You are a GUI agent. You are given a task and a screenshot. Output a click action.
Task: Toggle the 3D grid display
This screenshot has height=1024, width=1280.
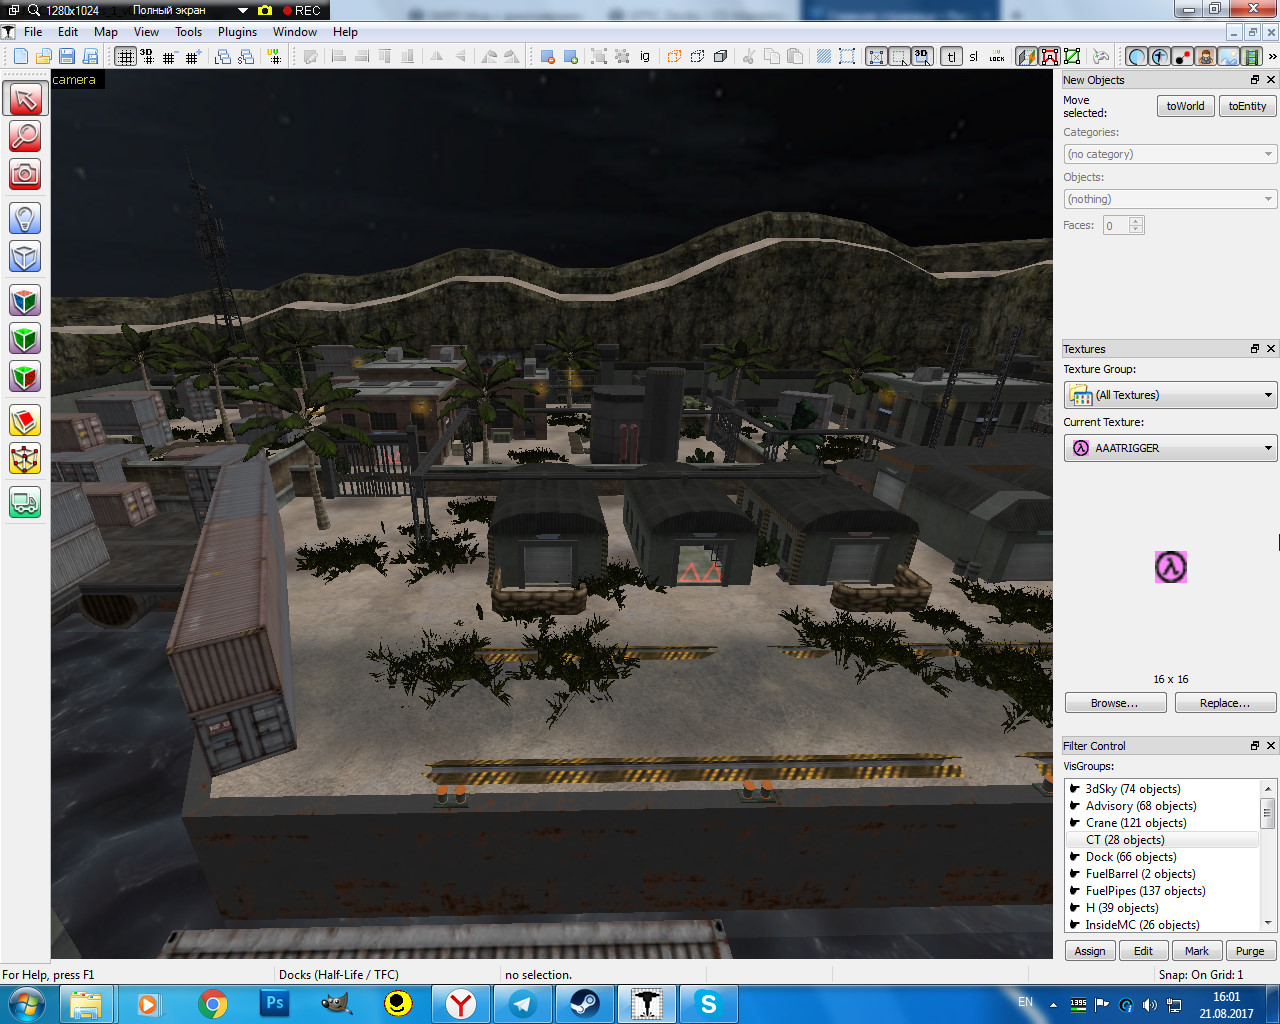pos(147,56)
